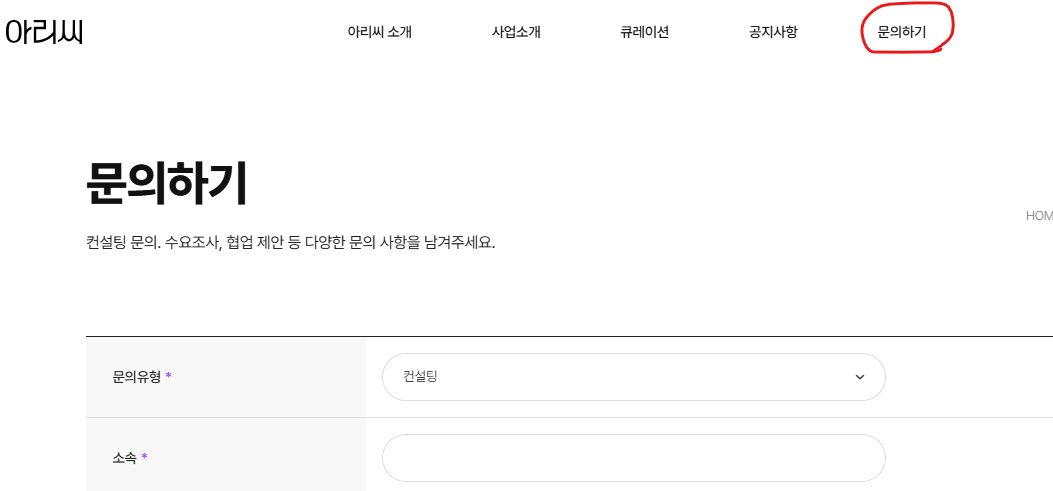Click the purple asterisk beside 문의유형

[x=169, y=375]
